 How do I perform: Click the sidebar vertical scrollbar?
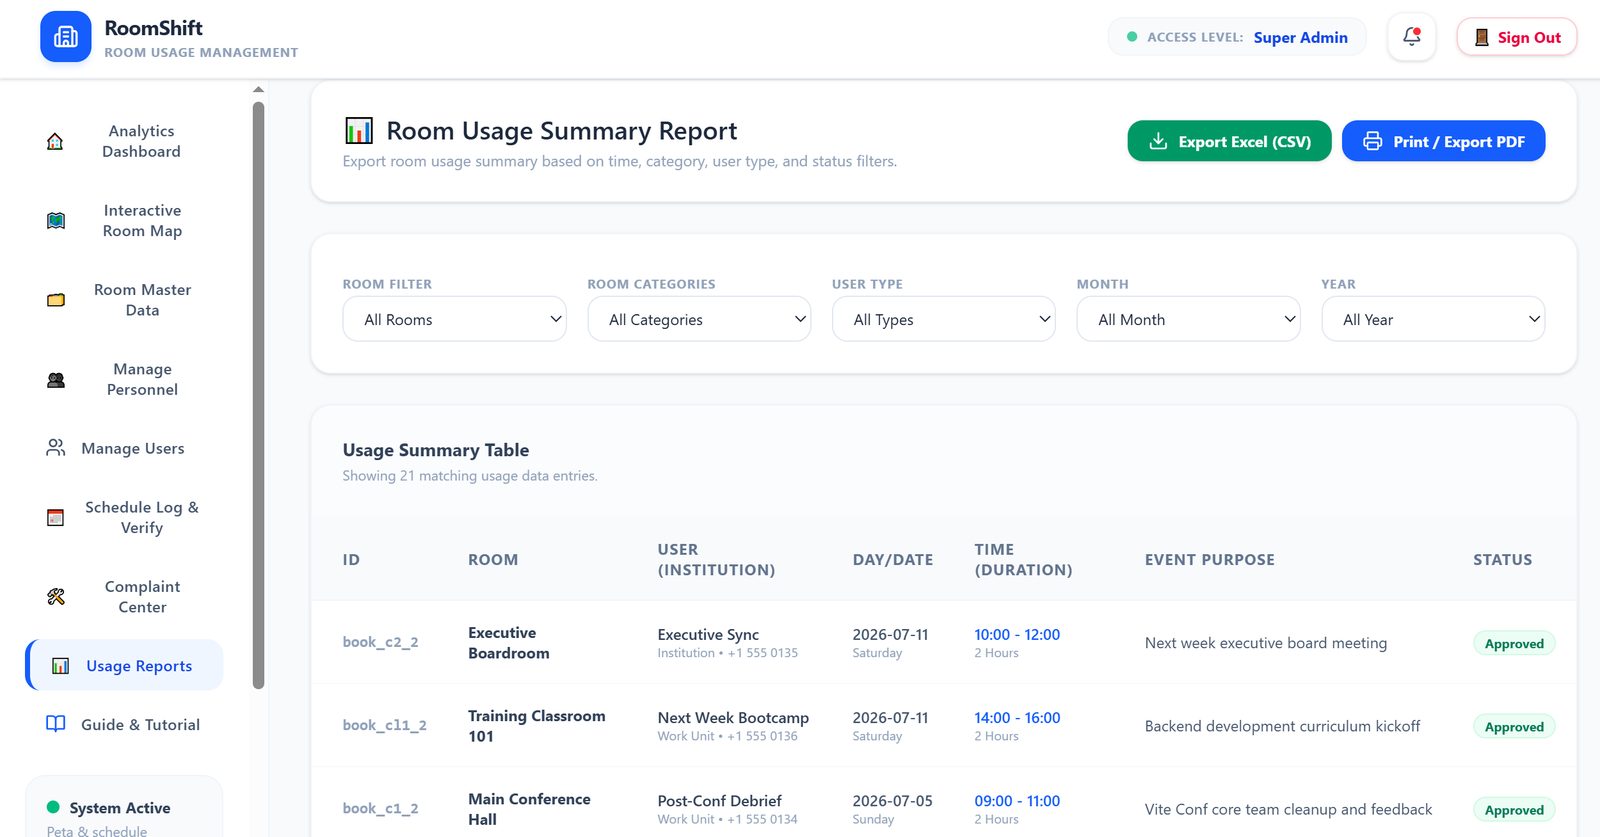coord(258,395)
